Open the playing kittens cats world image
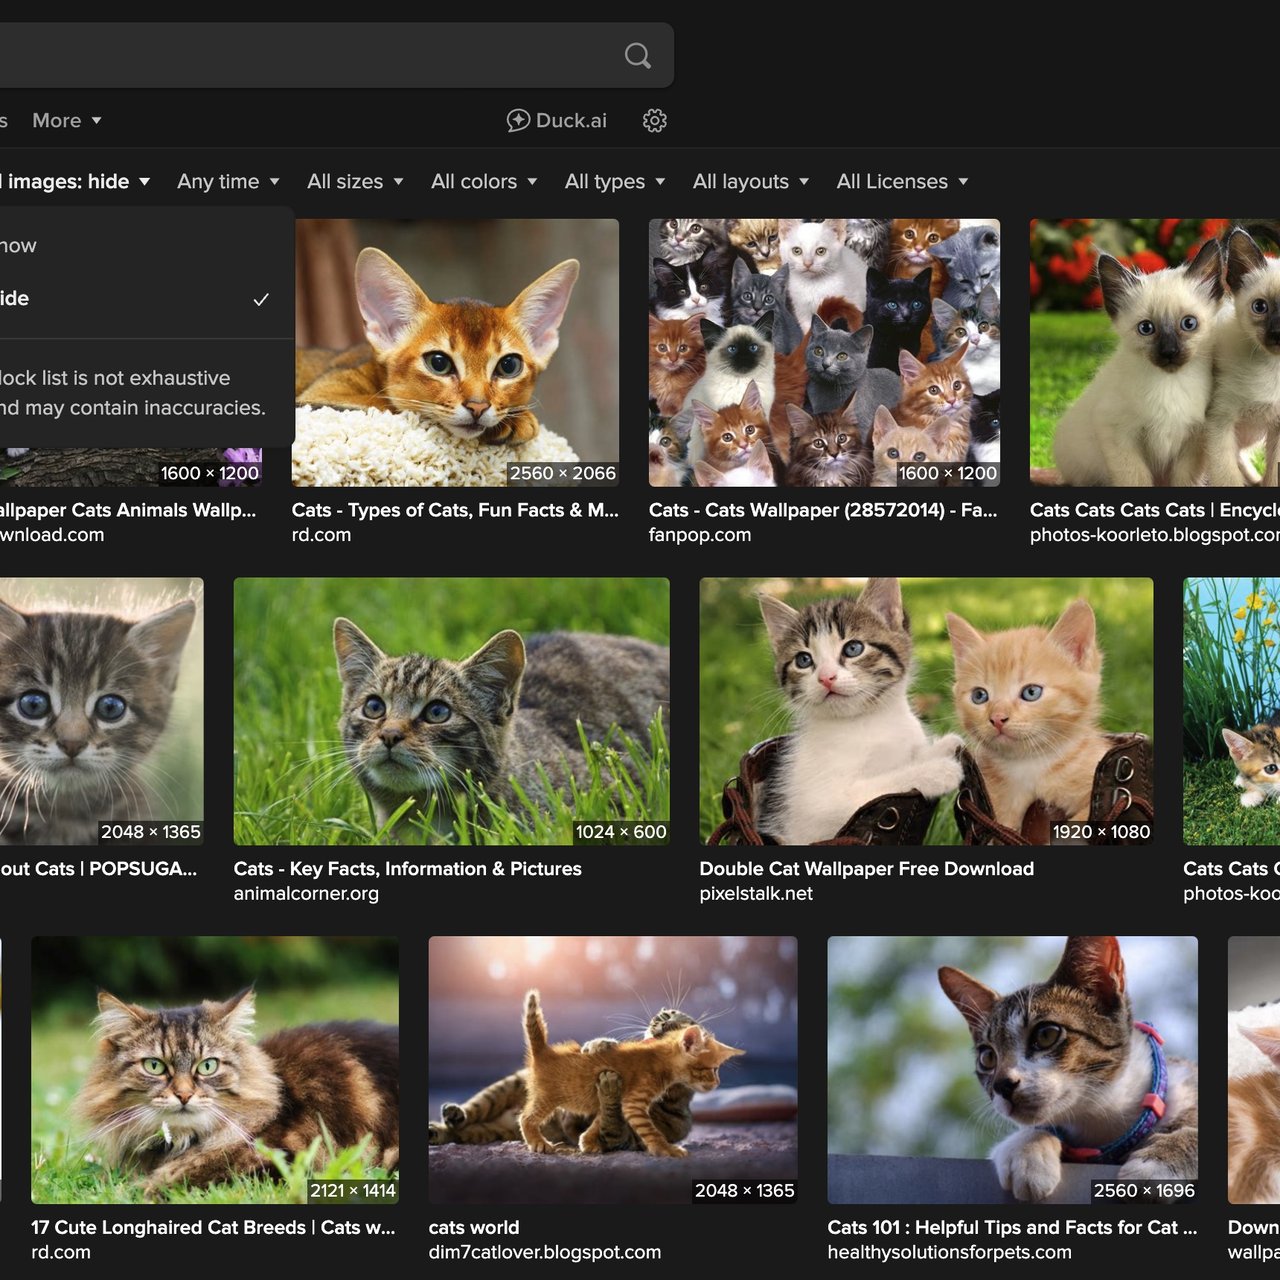The width and height of the screenshot is (1280, 1280). click(x=613, y=1070)
